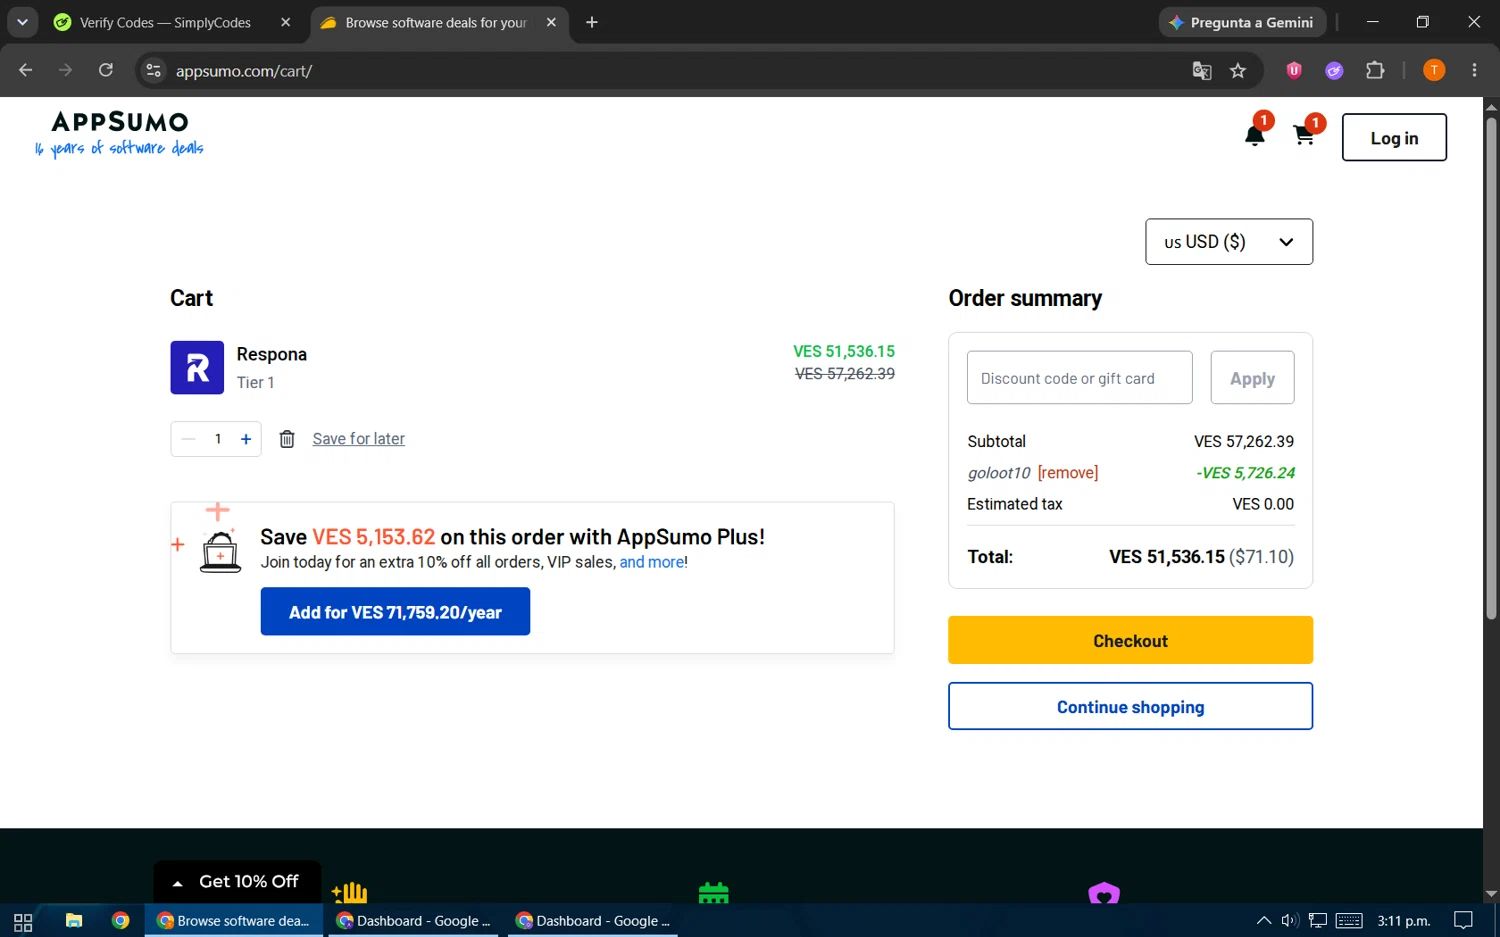1500x937 pixels.
Task: Go back with browser back arrow
Action: pyautogui.click(x=26, y=70)
